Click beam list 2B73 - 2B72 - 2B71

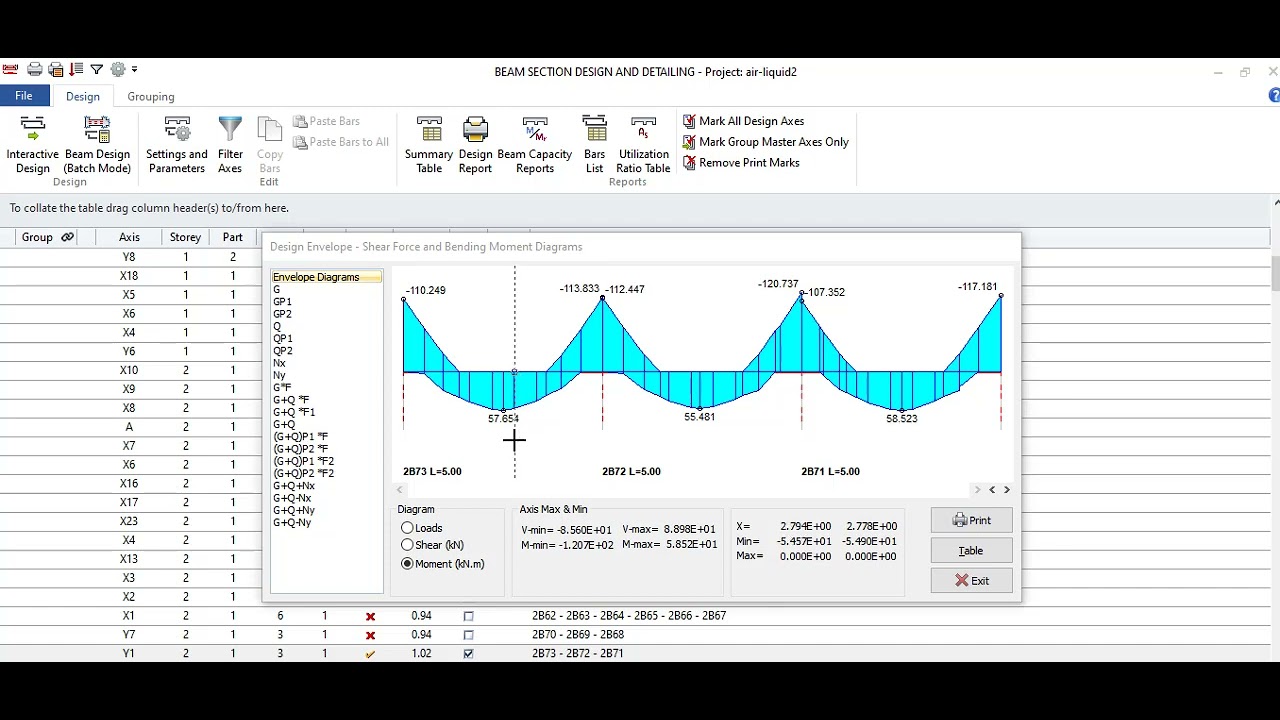578,654
